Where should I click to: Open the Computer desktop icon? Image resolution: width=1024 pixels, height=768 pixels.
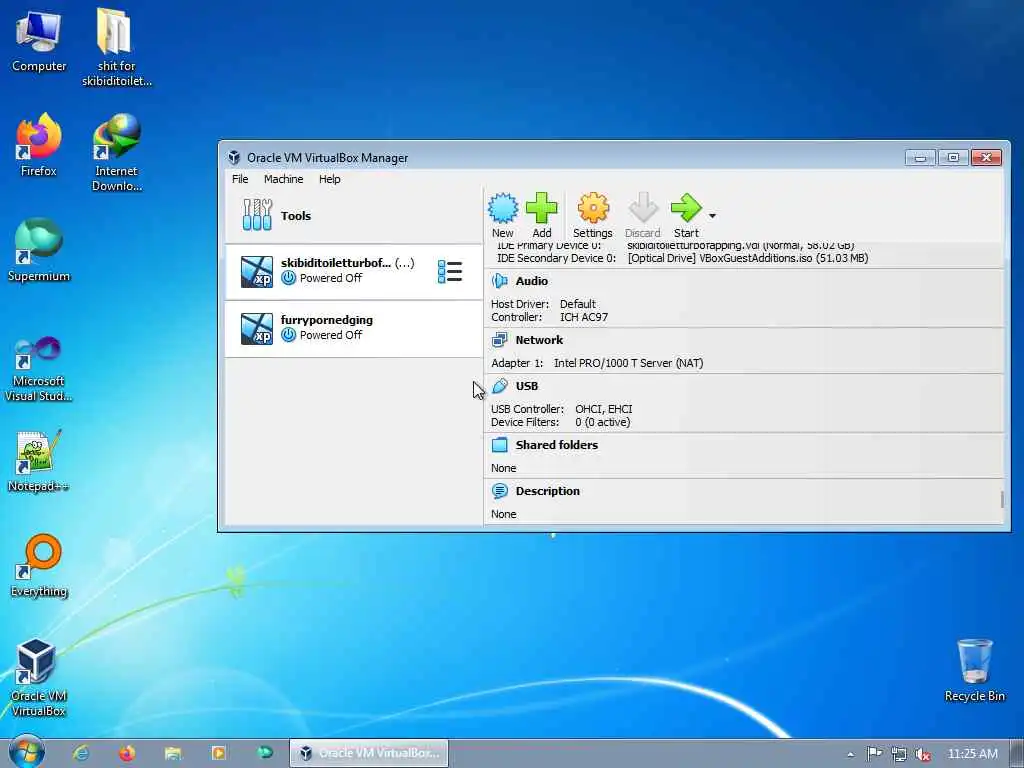[x=39, y=41]
